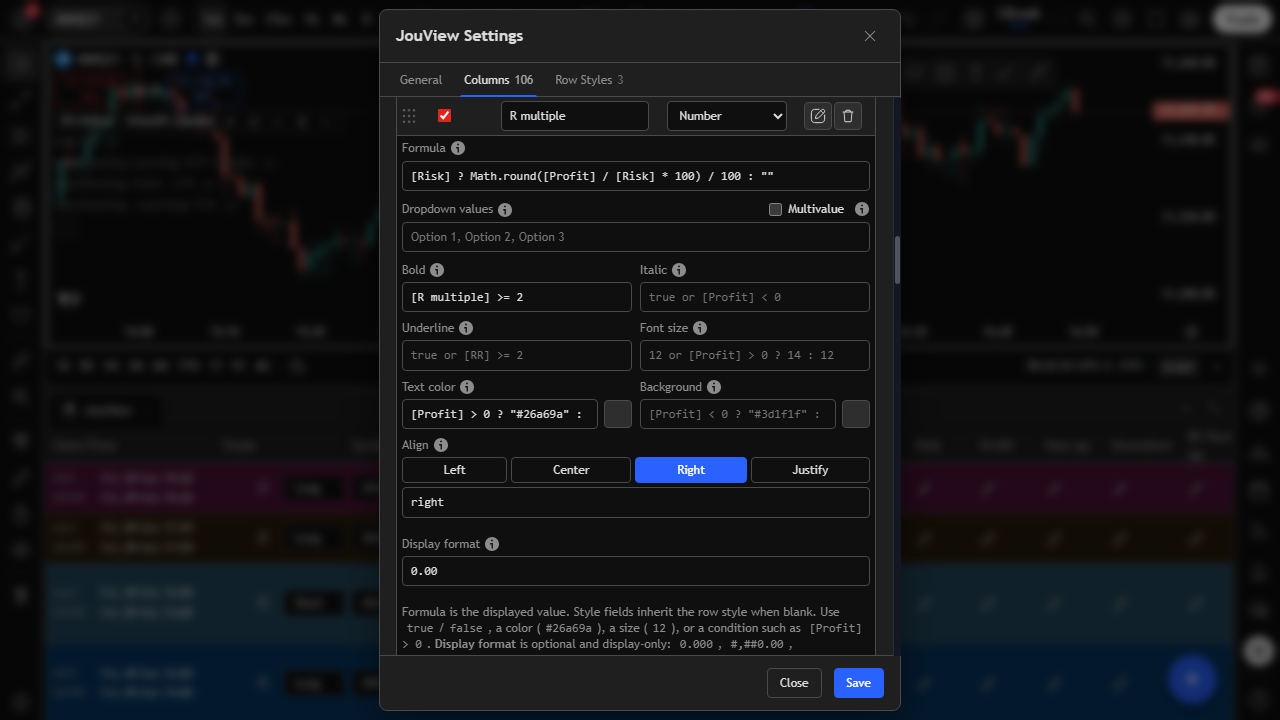Click the Background expression input field
The width and height of the screenshot is (1280, 720).
[738, 414]
